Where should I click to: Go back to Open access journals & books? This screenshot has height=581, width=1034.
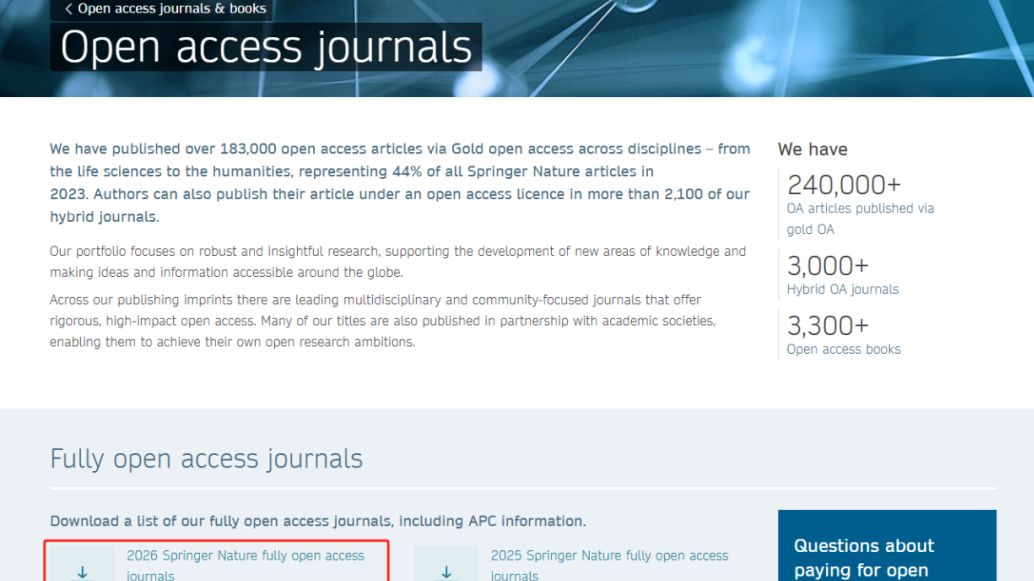(171, 9)
